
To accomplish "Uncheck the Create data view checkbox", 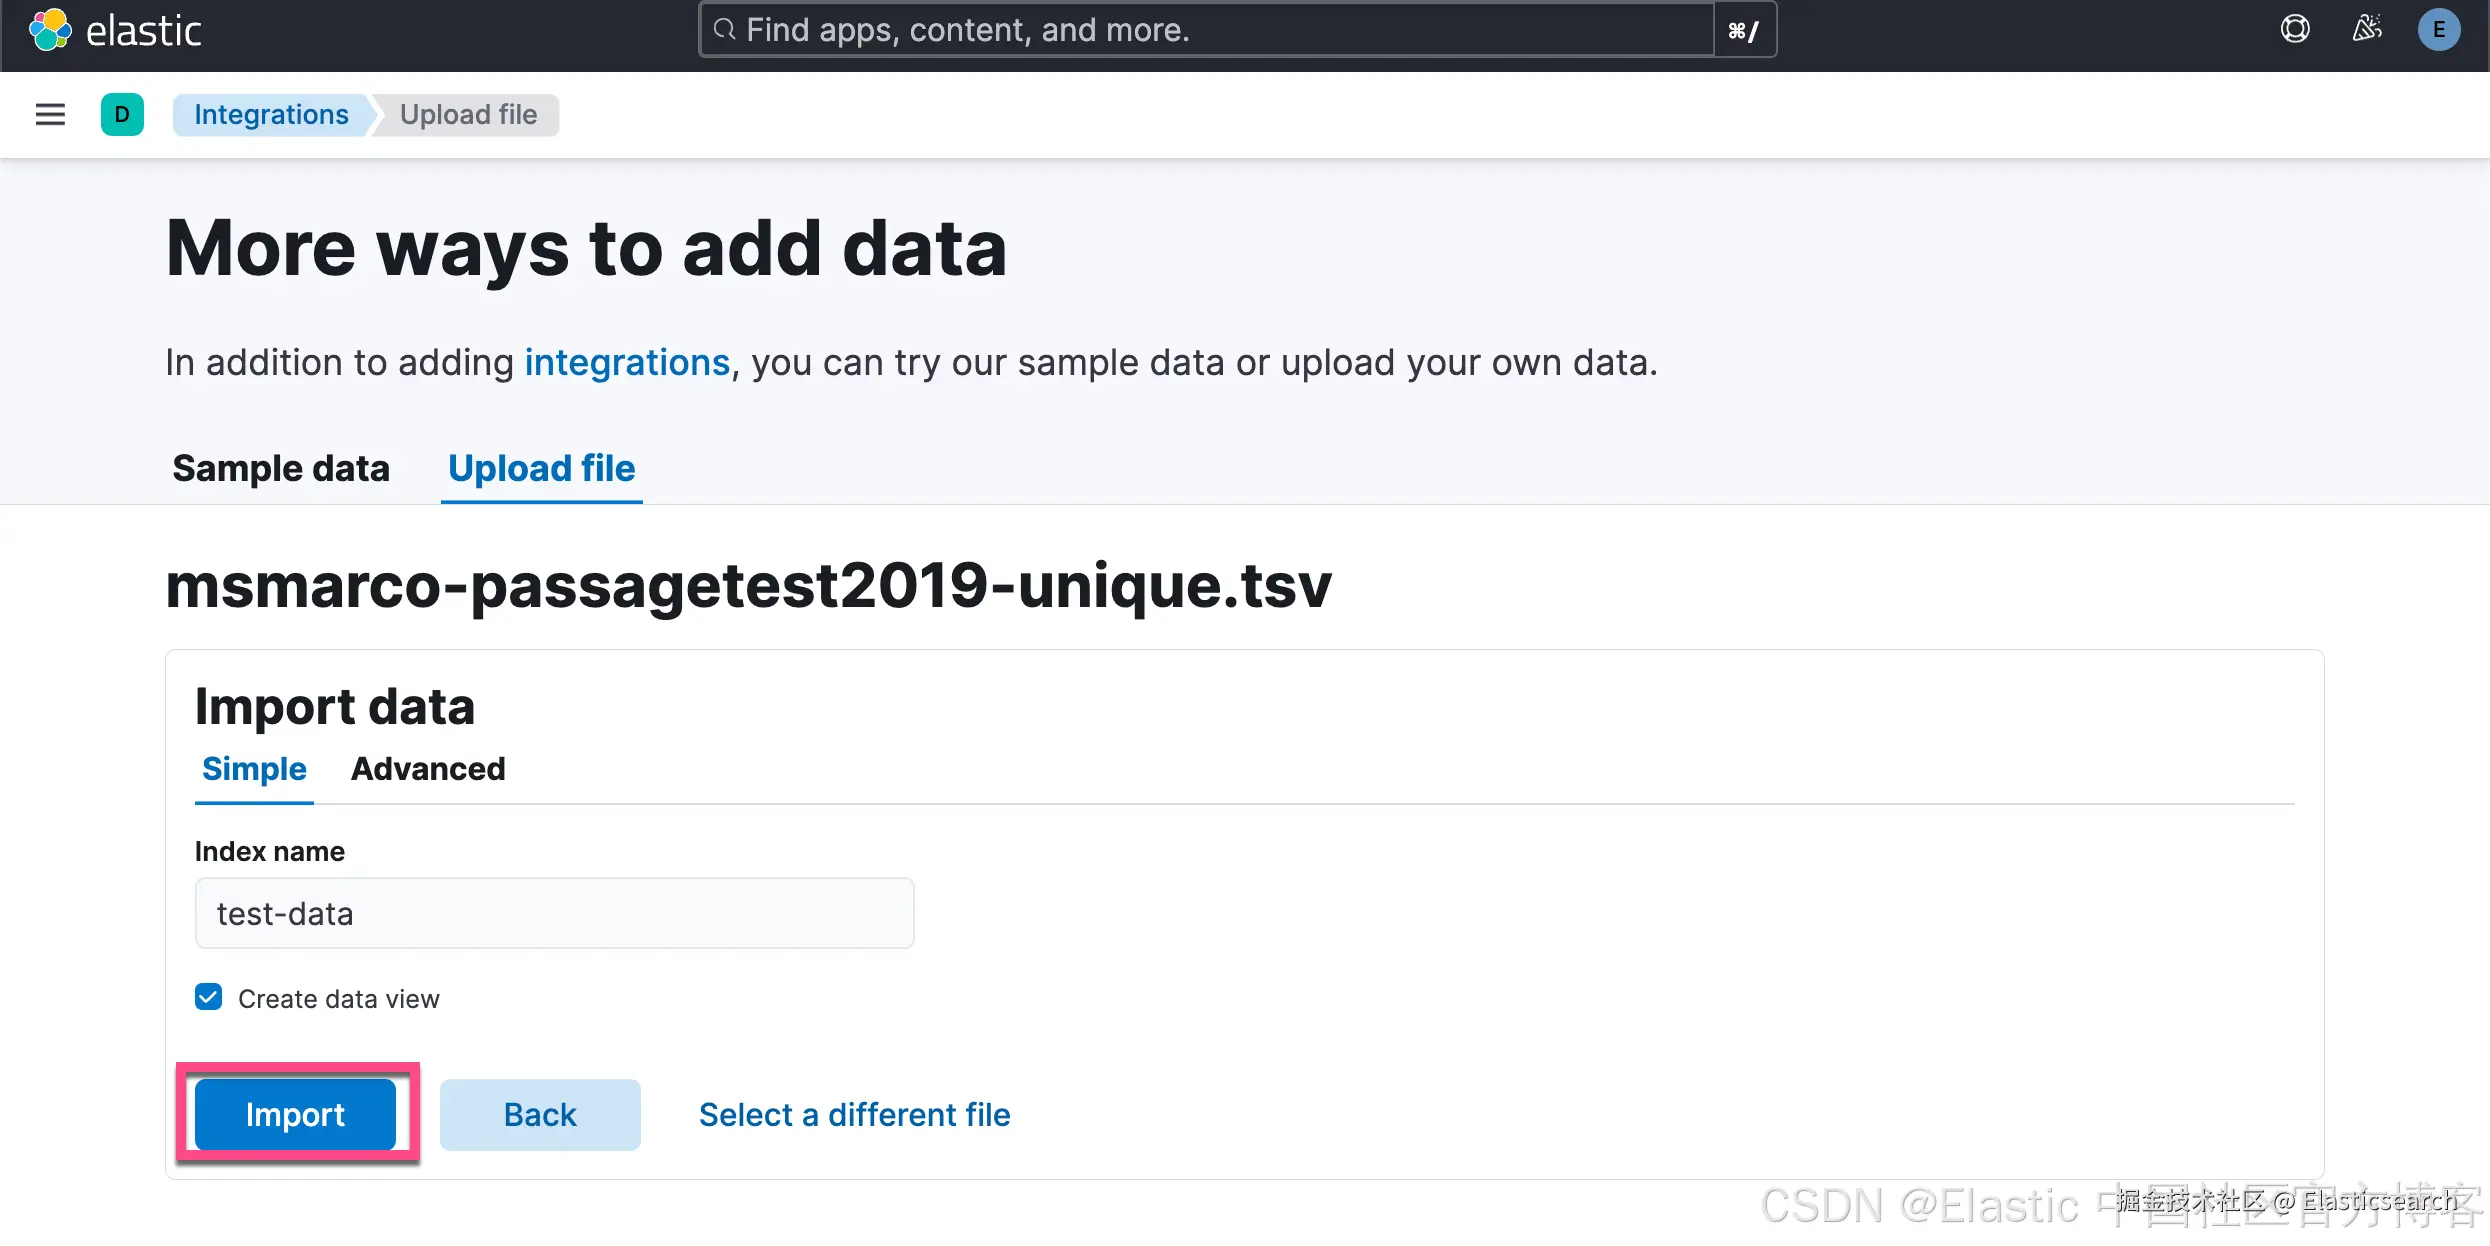I will (209, 997).
